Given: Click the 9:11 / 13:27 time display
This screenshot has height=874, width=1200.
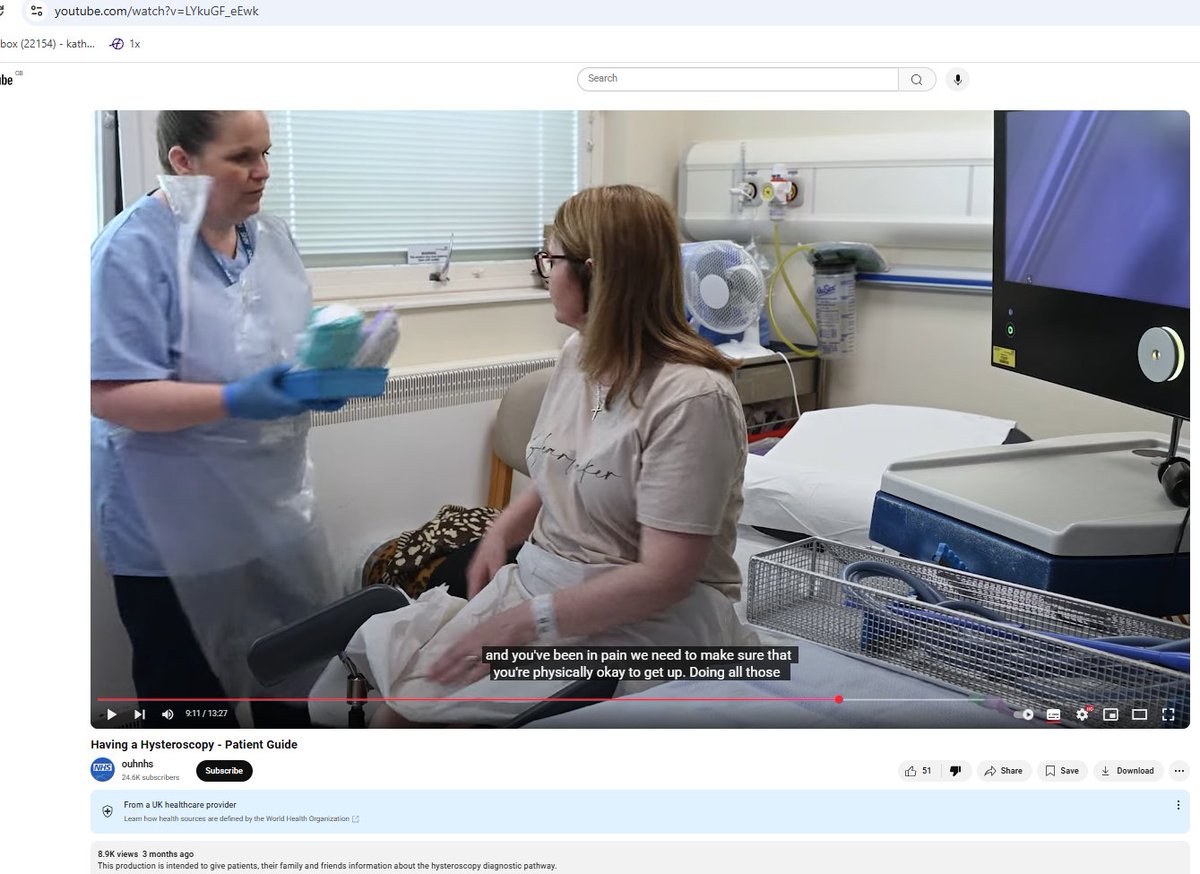Looking at the screenshot, I should (x=206, y=714).
